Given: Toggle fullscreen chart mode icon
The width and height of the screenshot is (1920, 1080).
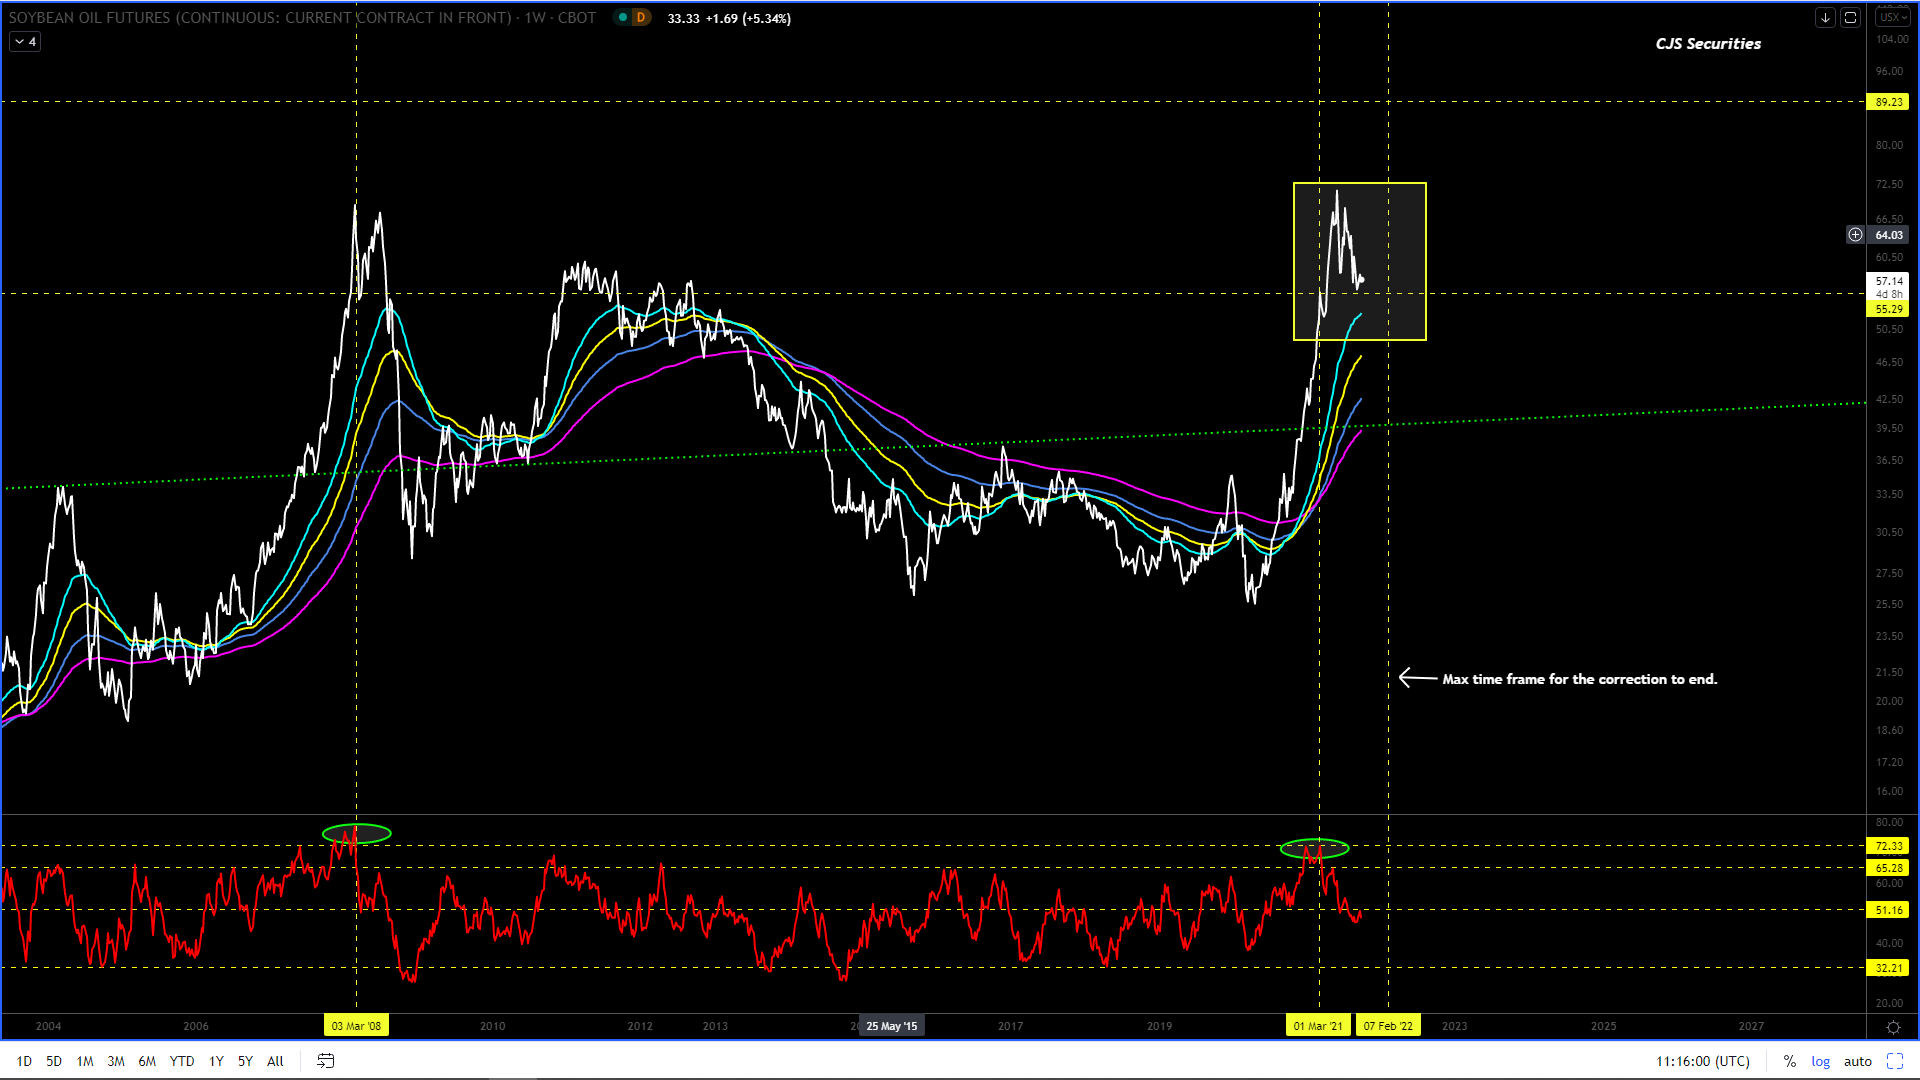Looking at the screenshot, I should tap(1895, 1061).
